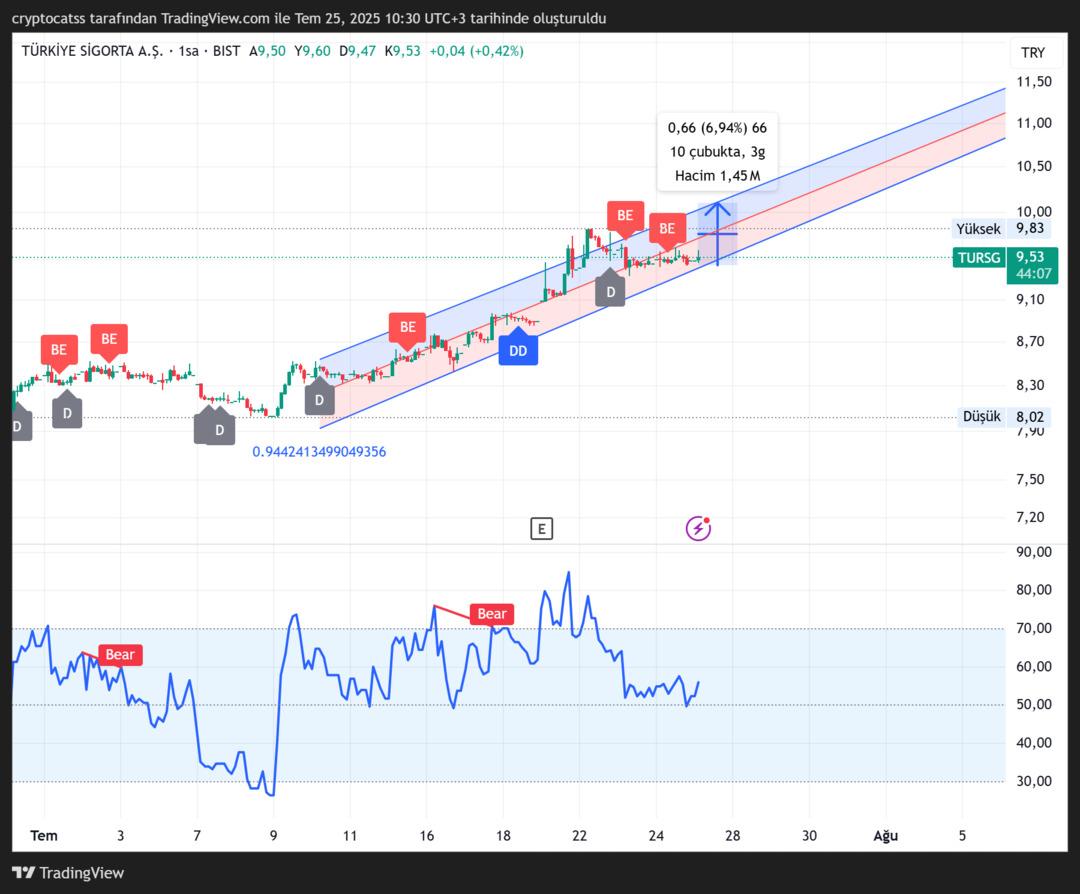Click the 1sa interval label
The height and width of the screenshot is (894, 1080).
click(x=188, y=51)
